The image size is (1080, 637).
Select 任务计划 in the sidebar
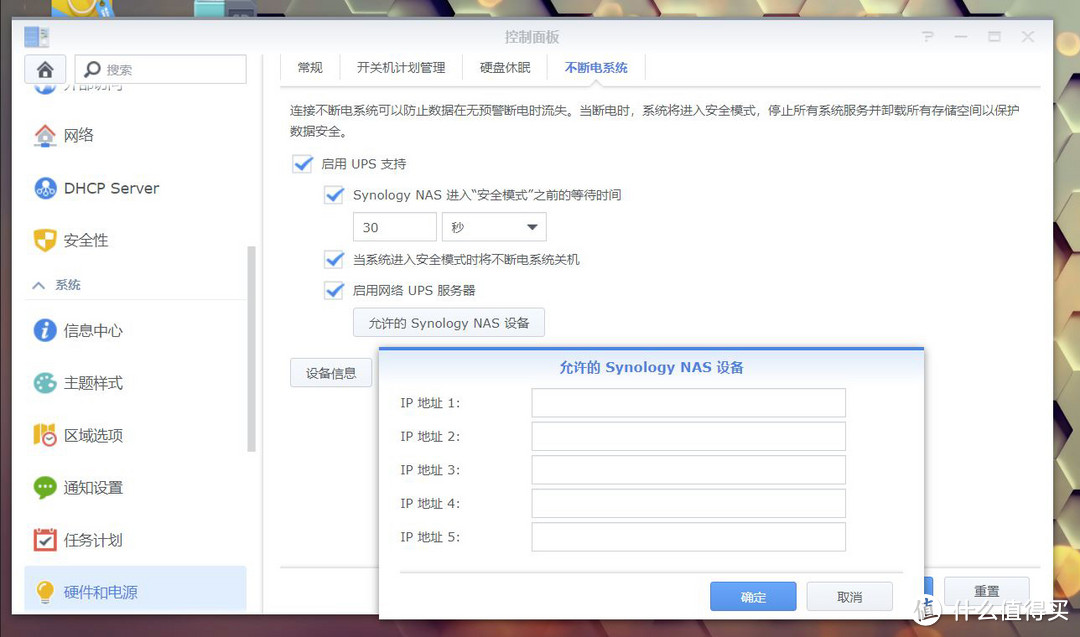135,540
